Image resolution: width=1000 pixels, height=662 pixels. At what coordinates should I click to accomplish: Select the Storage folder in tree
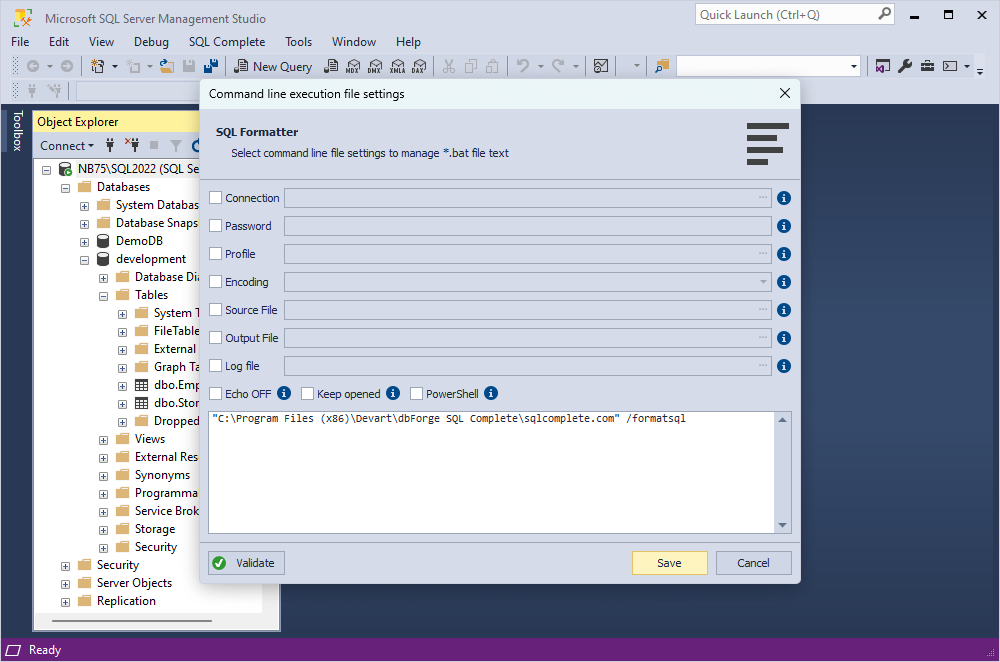[155, 529]
